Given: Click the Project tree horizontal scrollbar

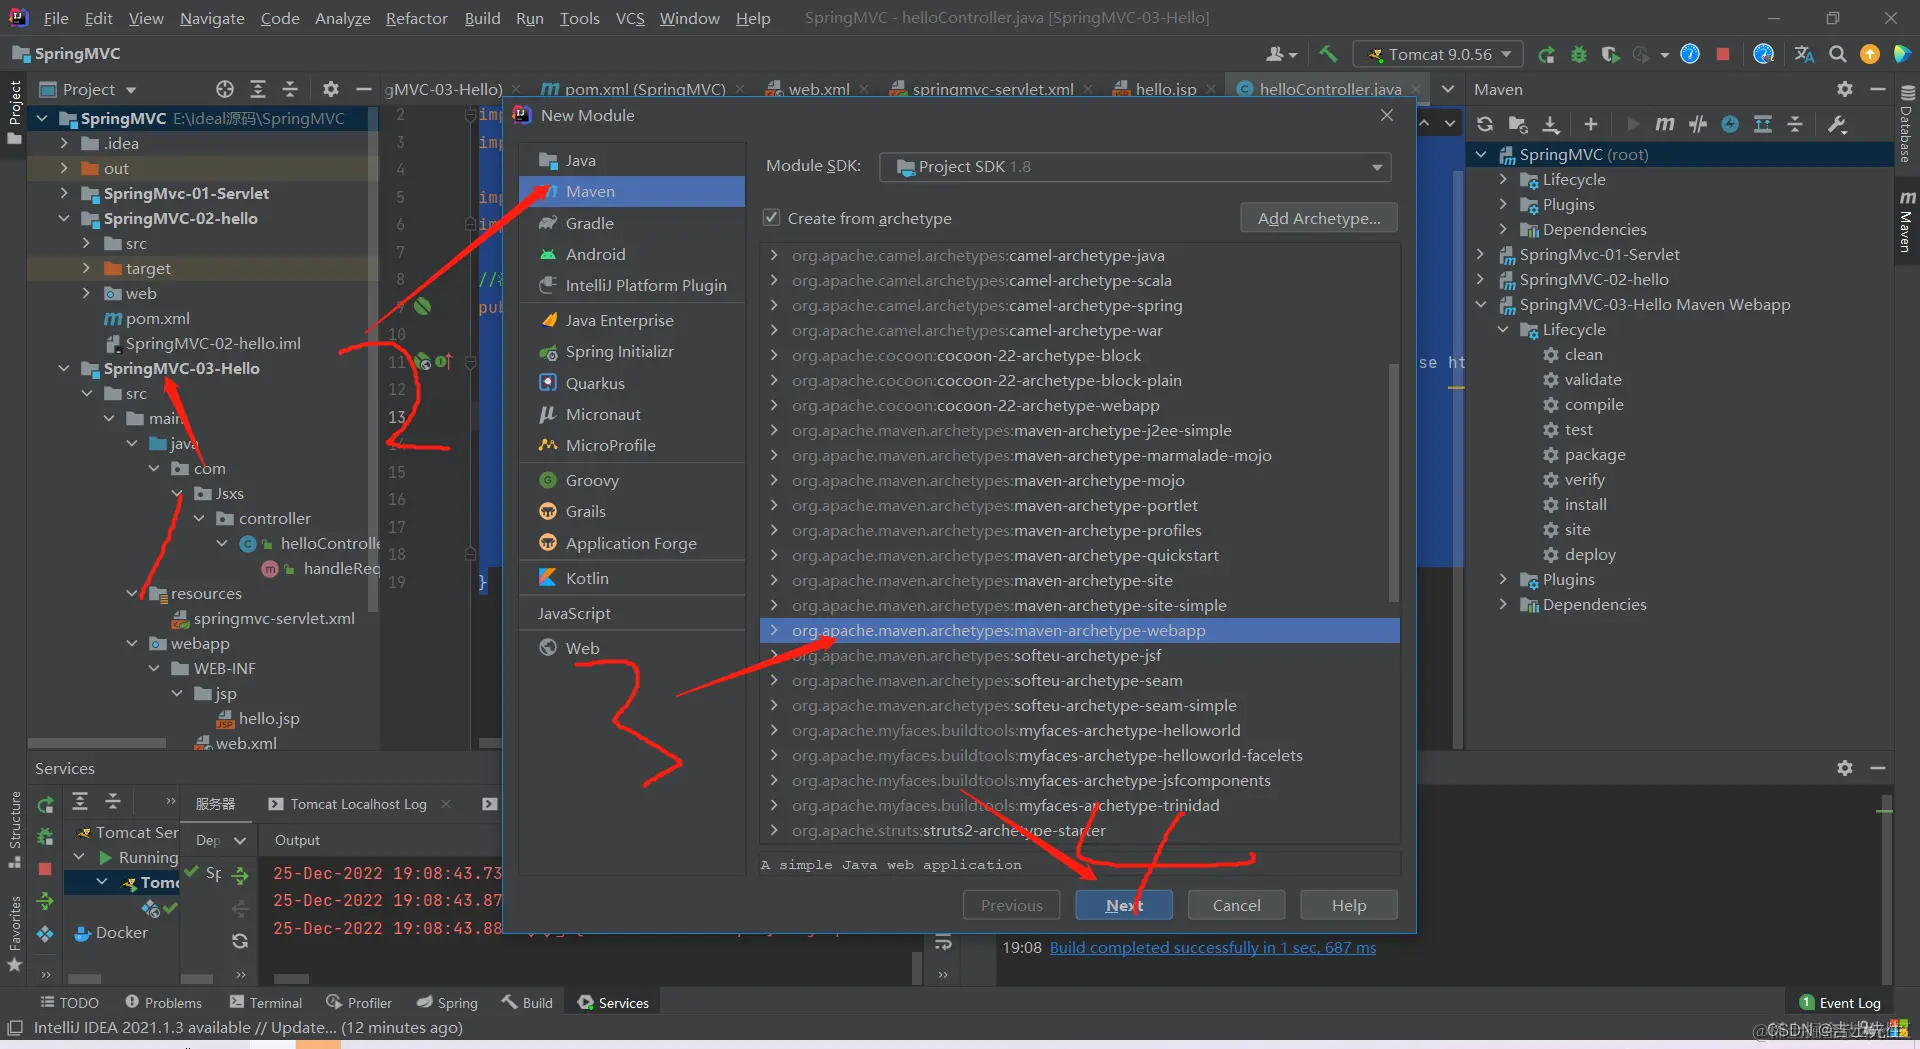Looking at the screenshot, I should tap(97, 743).
